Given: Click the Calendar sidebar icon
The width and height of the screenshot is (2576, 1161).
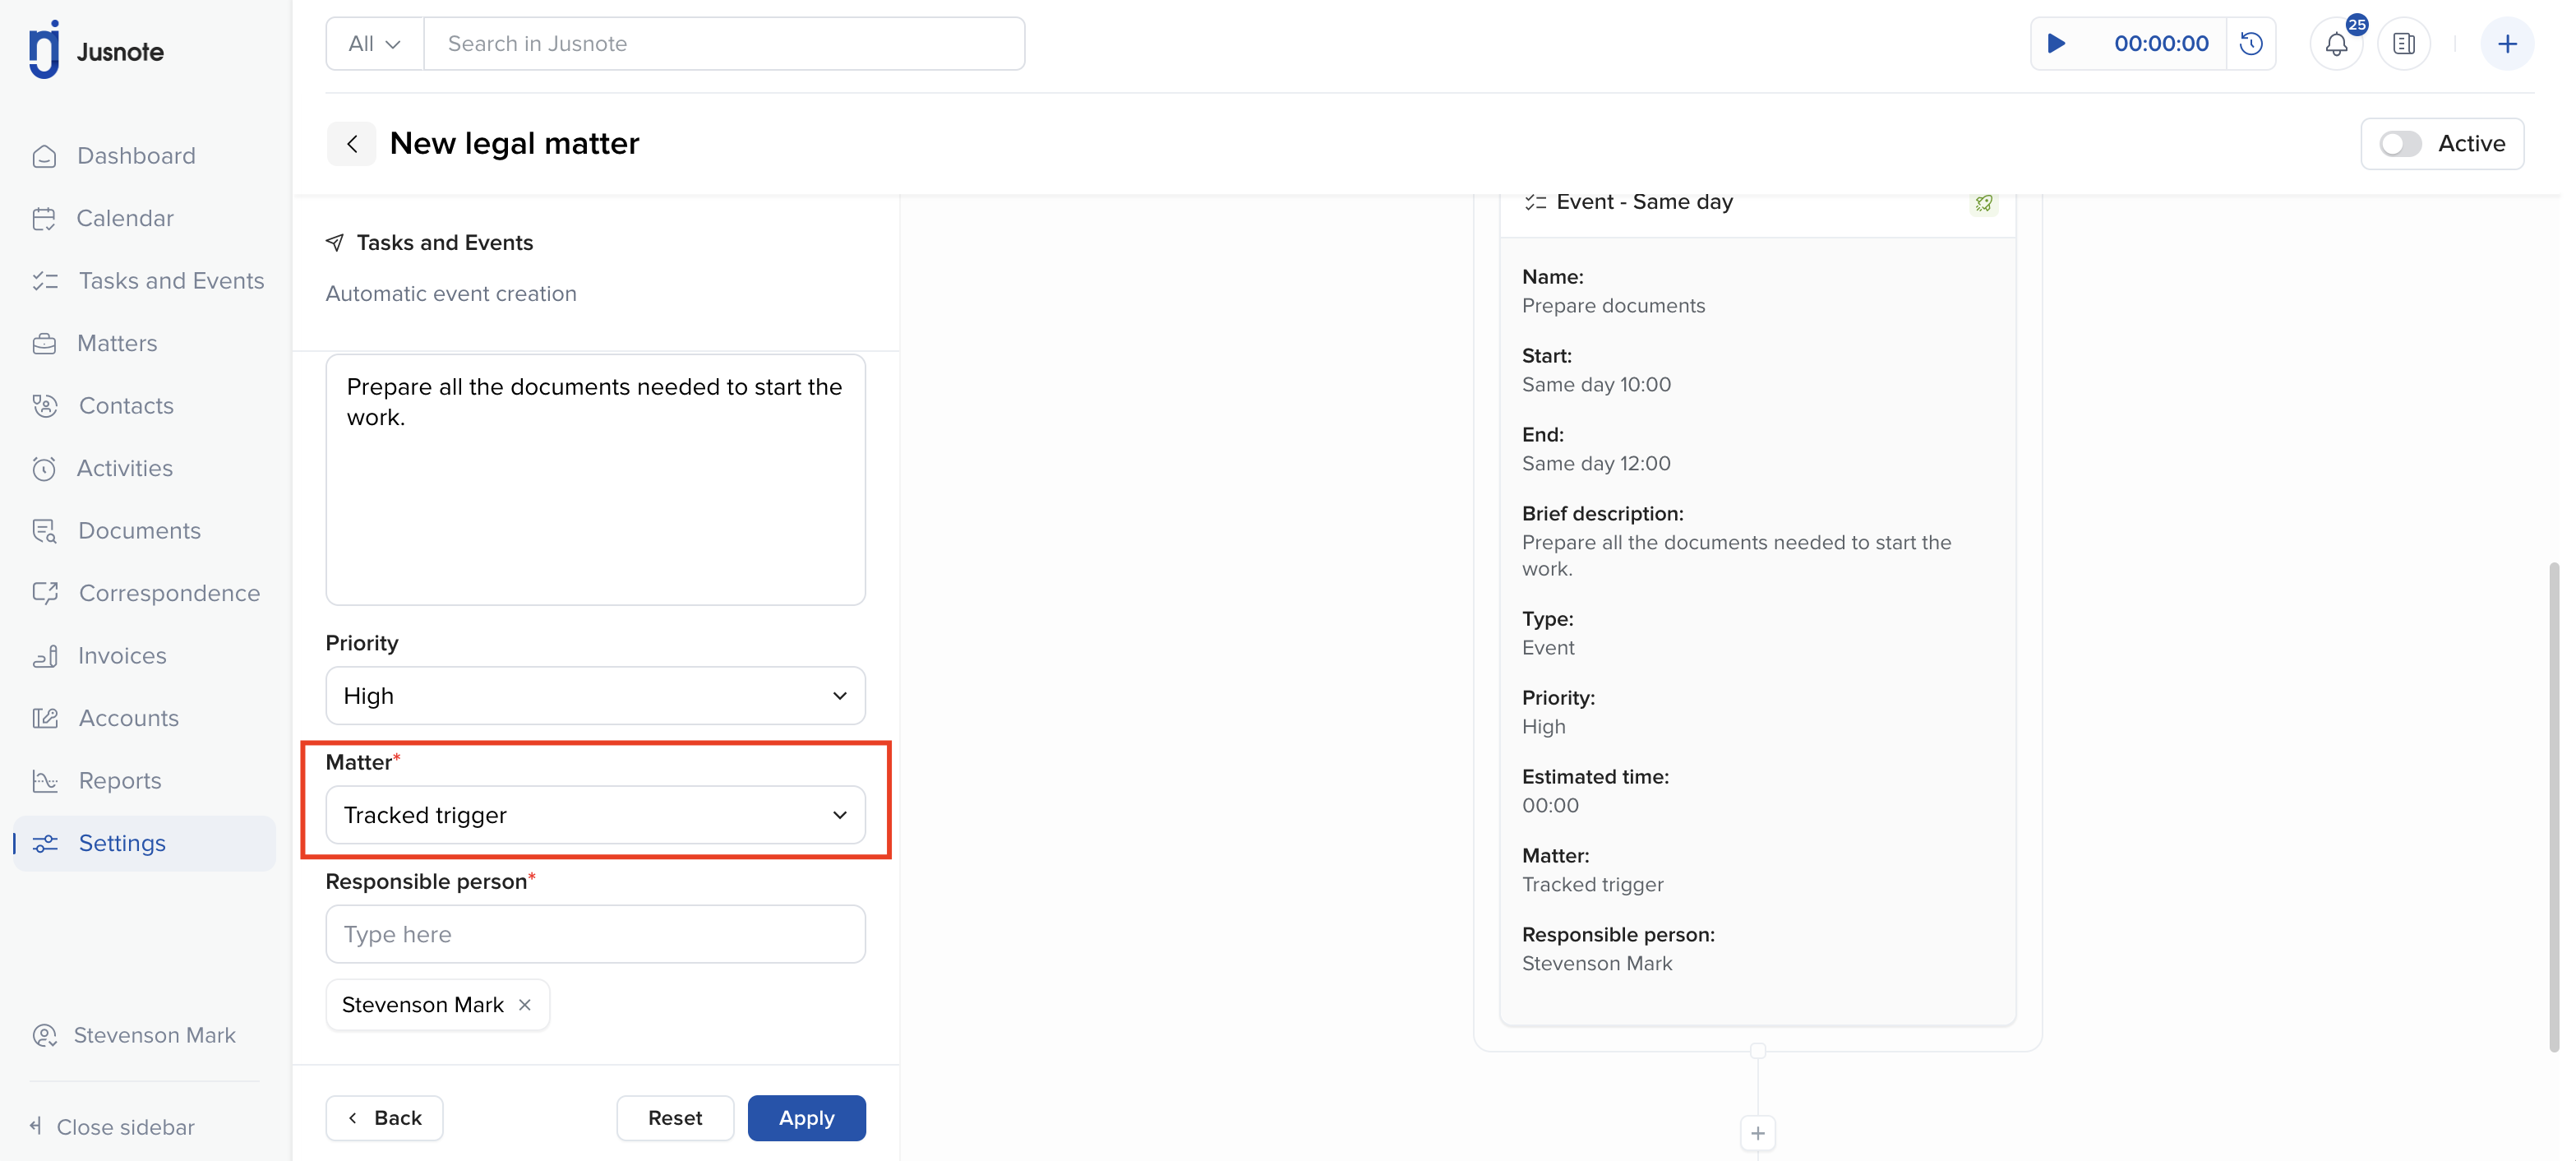Looking at the screenshot, I should point(44,218).
